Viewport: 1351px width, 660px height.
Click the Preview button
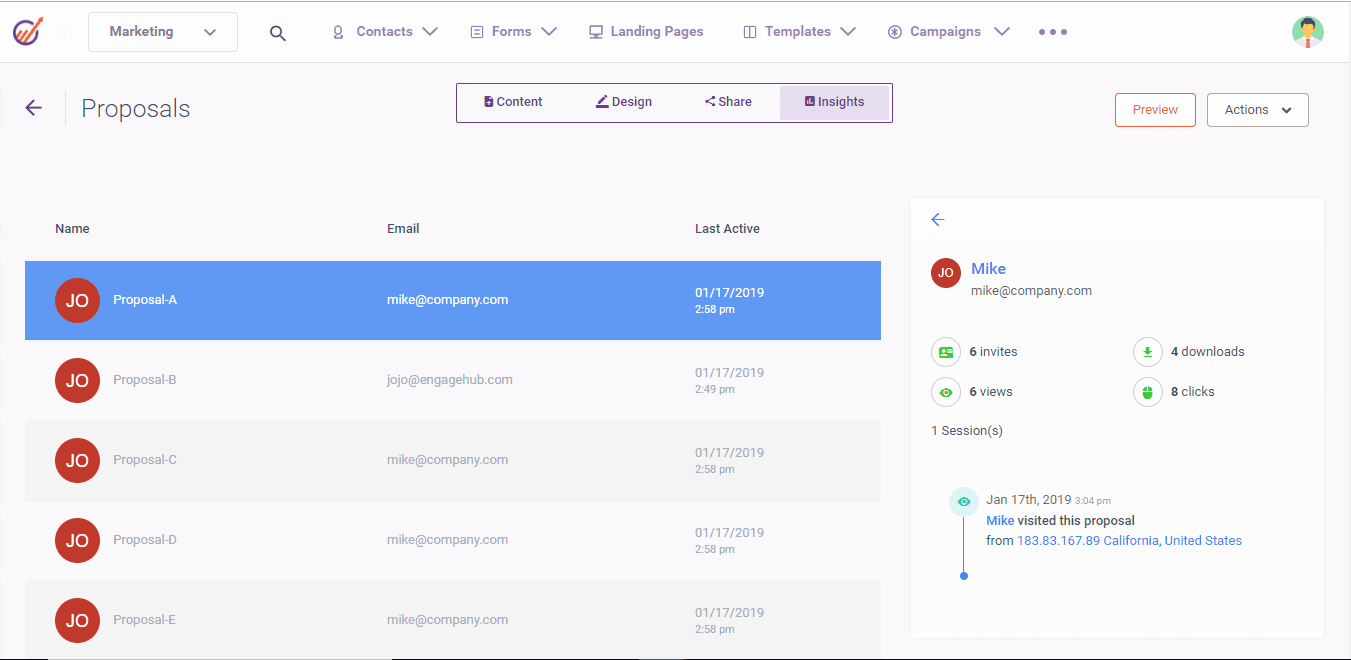click(x=1155, y=110)
